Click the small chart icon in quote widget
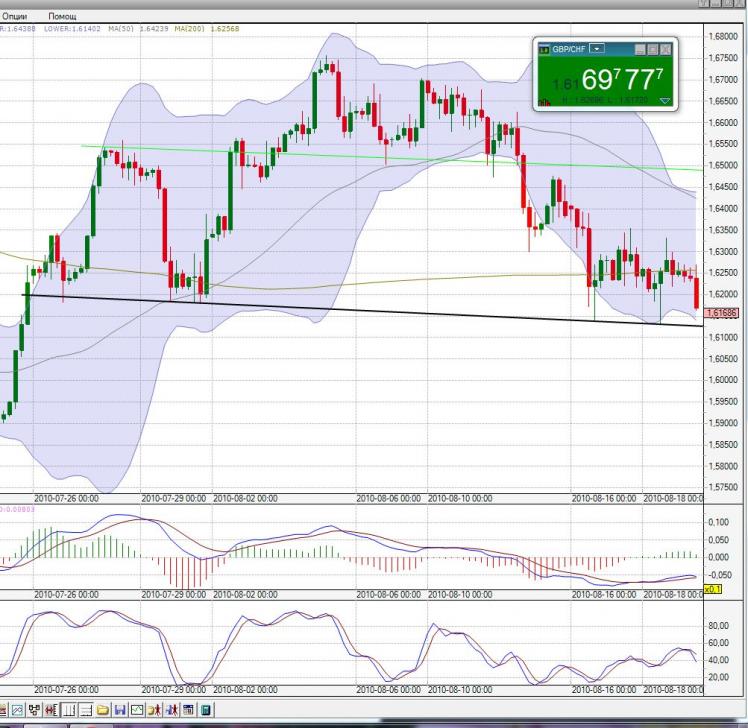The height and width of the screenshot is (728, 748). [544, 102]
